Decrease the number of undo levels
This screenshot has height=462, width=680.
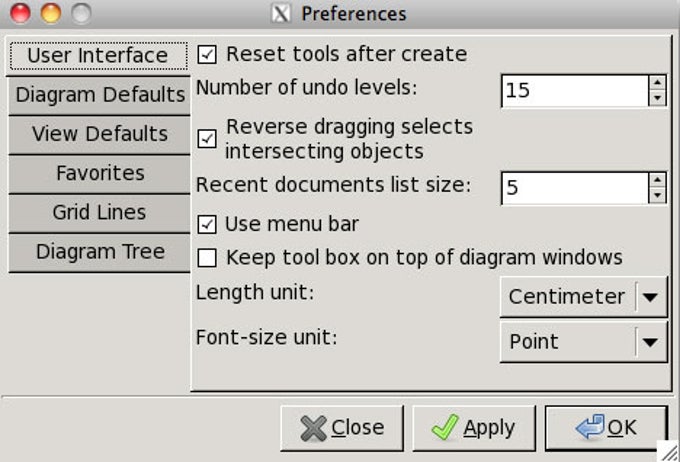(657, 98)
